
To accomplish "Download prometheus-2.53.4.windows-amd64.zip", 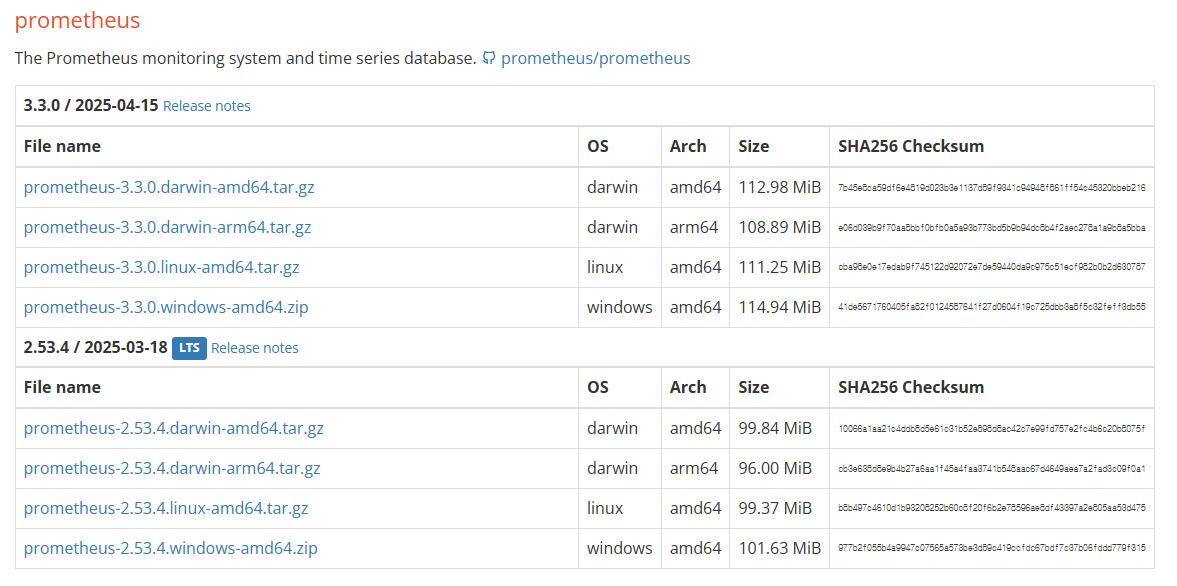I will 170,548.
